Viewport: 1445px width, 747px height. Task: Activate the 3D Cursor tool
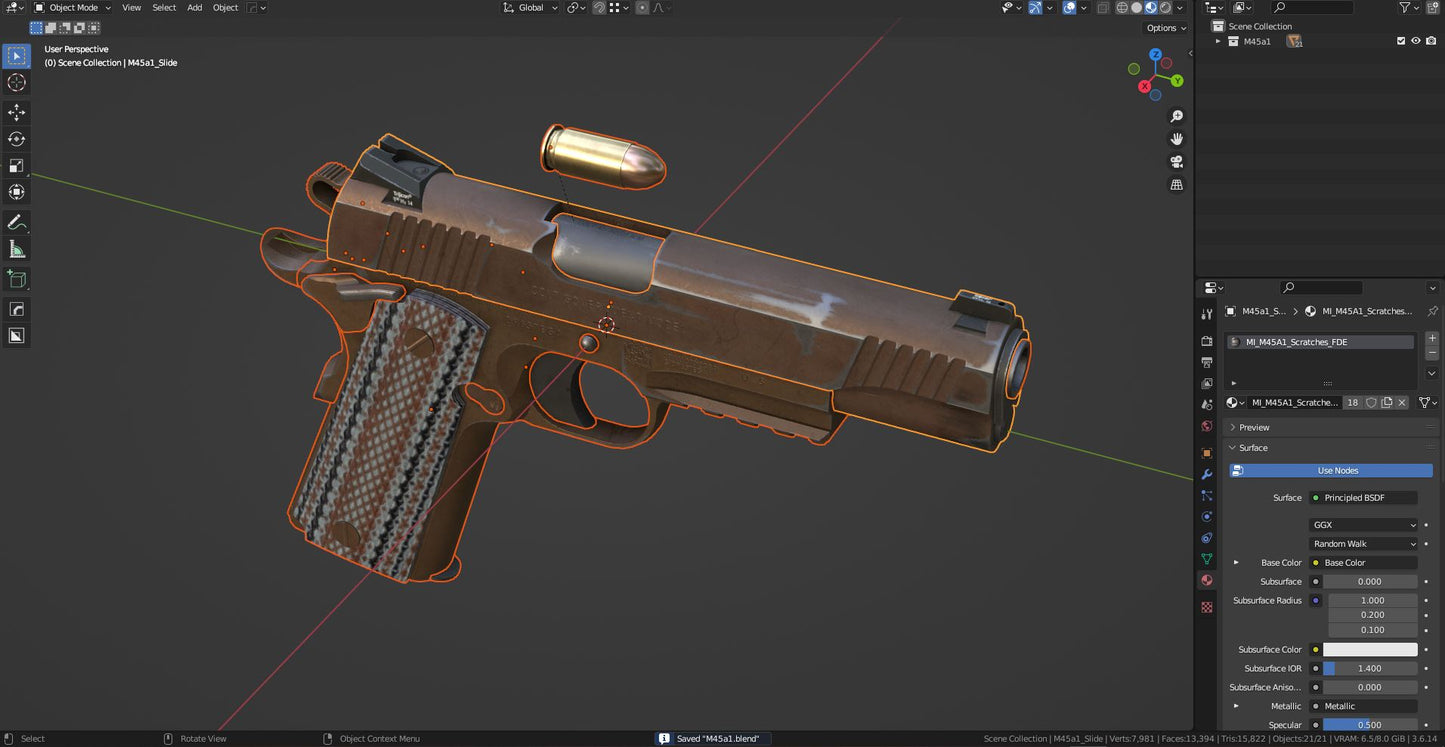coord(17,83)
